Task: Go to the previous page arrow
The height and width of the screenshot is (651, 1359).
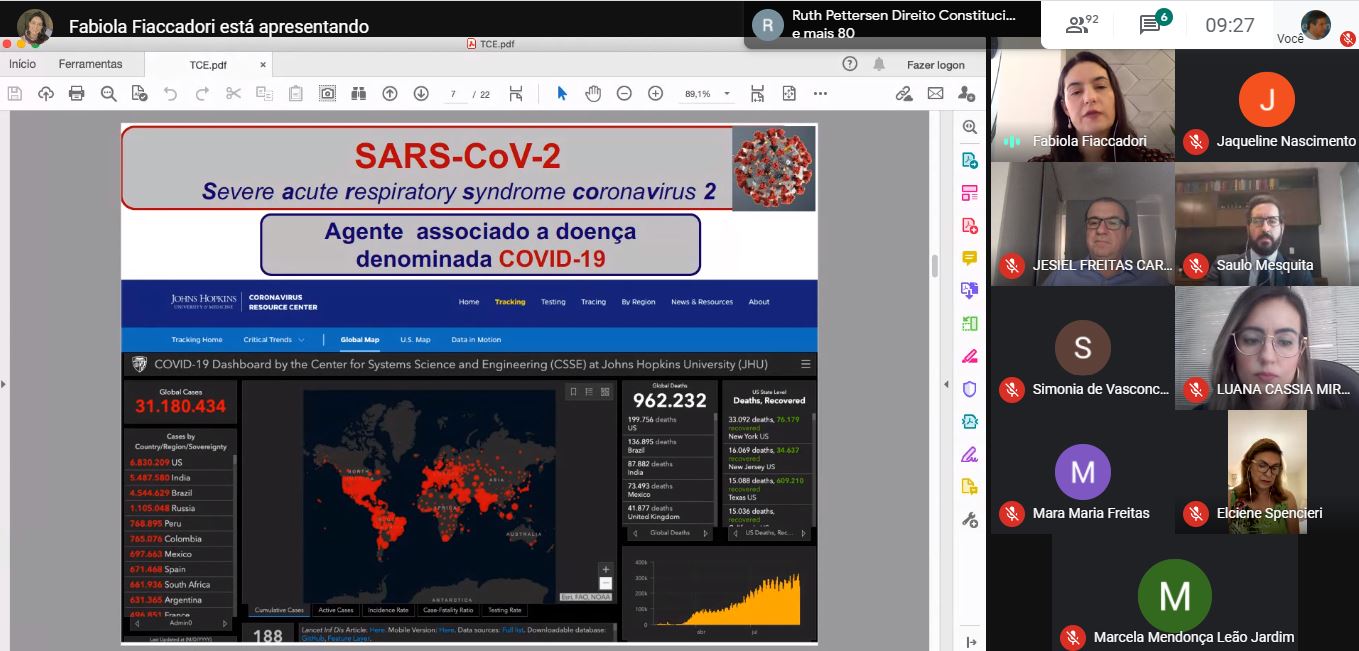Action: point(390,93)
